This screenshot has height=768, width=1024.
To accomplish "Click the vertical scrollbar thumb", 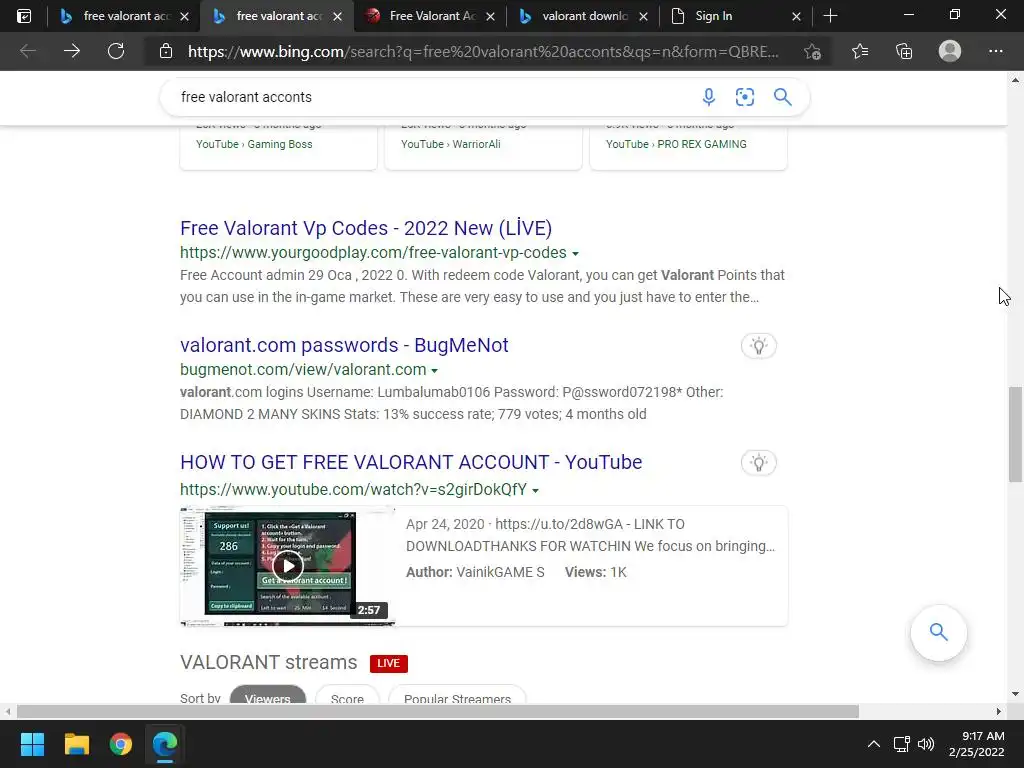I will (1015, 434).
